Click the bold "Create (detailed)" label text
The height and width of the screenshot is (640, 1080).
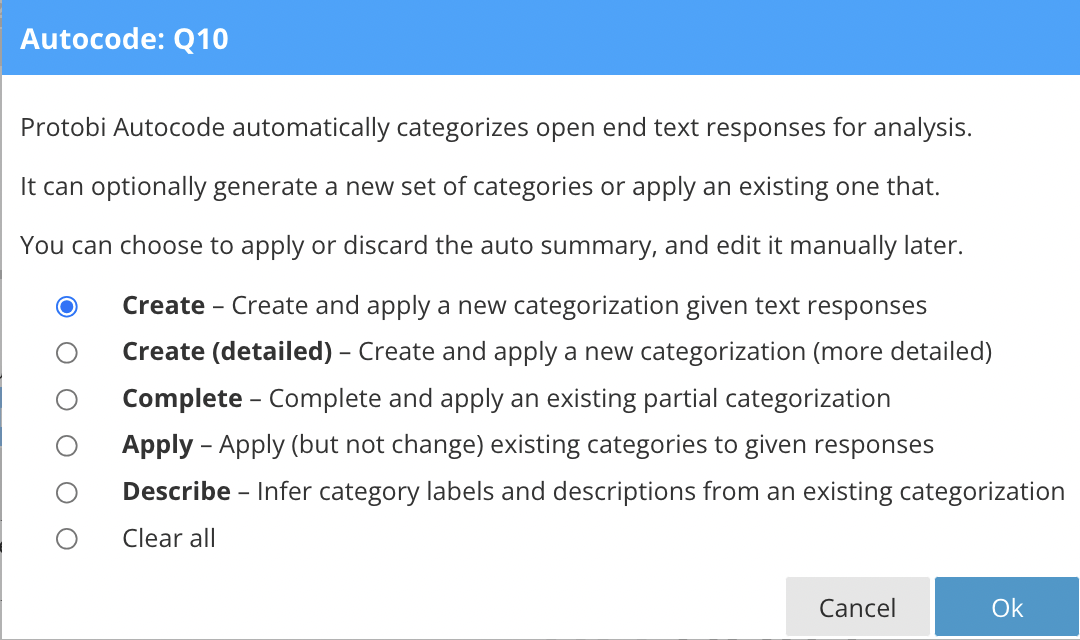(x=227, y=352)
